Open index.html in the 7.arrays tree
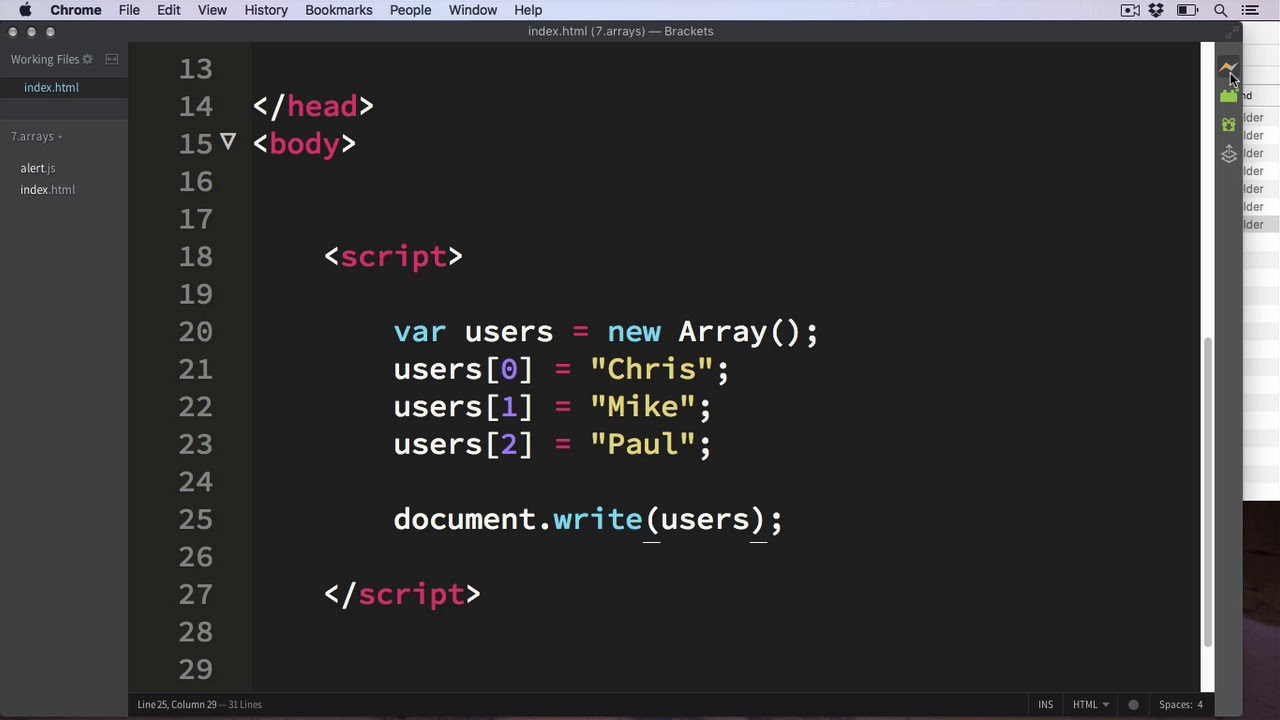Screen dimensions: 1280x720 [x=47, y=190]
